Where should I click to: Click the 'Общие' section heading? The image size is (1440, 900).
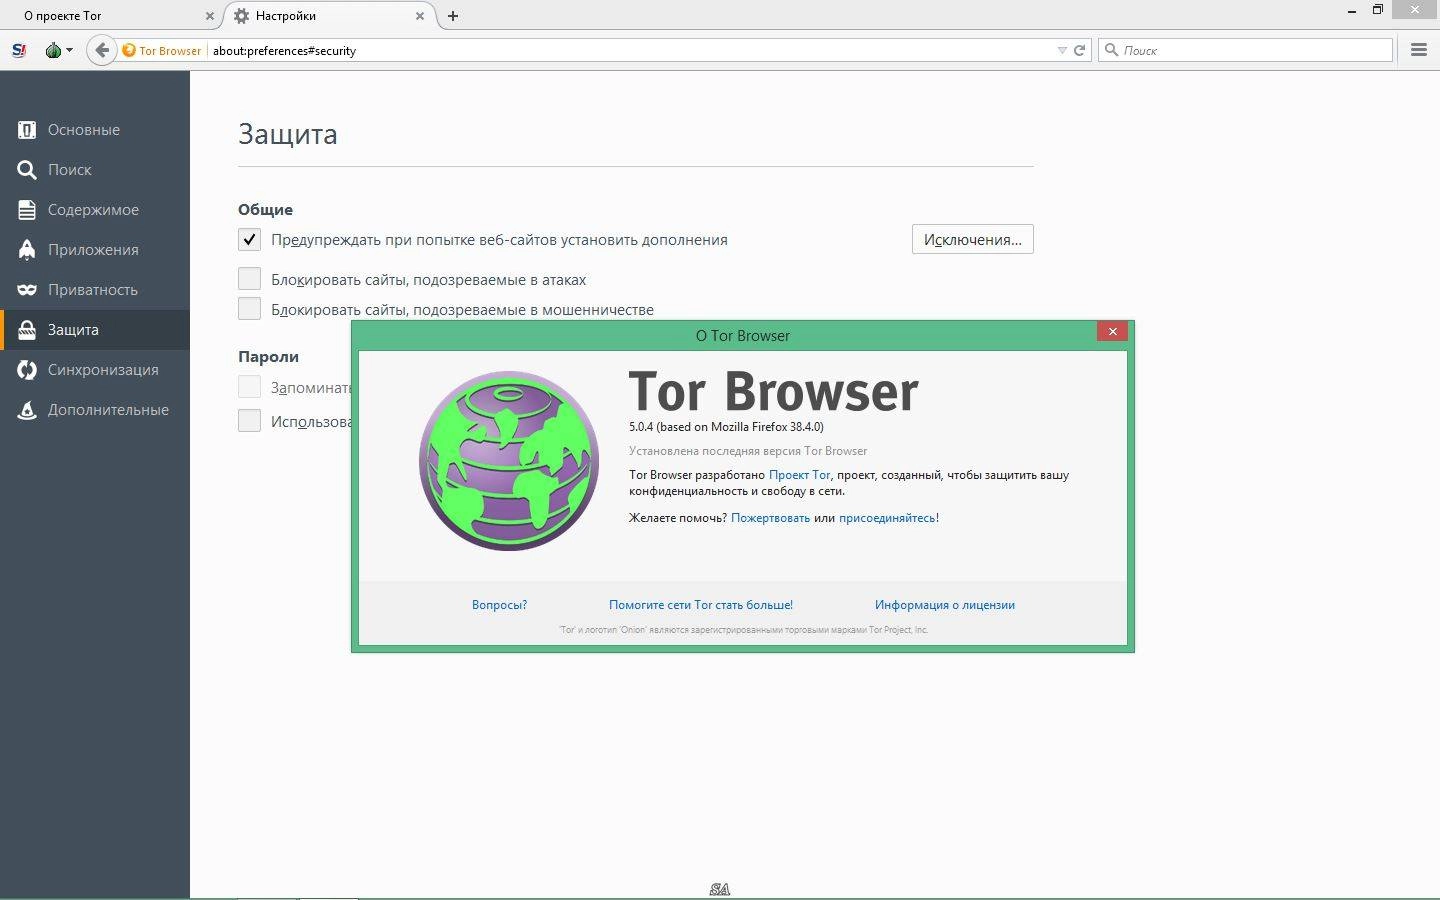coord(265,209)
